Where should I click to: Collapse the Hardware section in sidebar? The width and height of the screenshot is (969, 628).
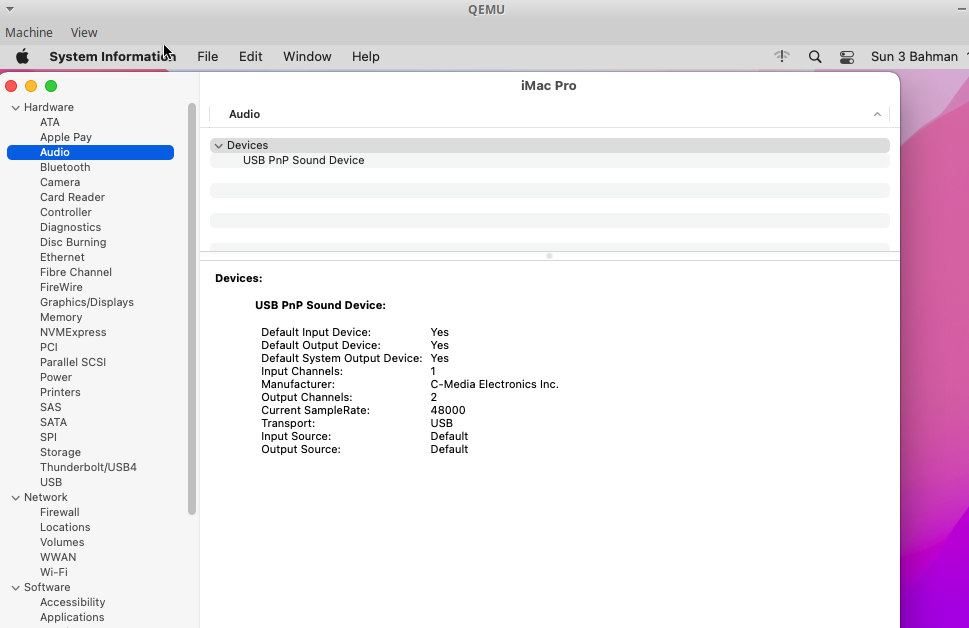coord(15,108)
